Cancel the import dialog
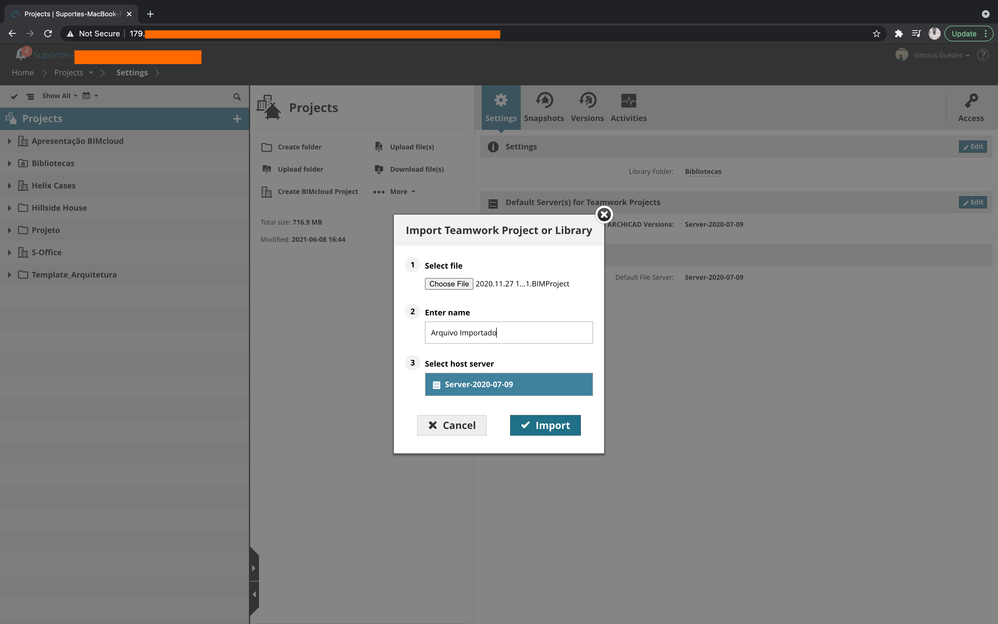Viewport: 998px width, 624px height. click(452, 425)
